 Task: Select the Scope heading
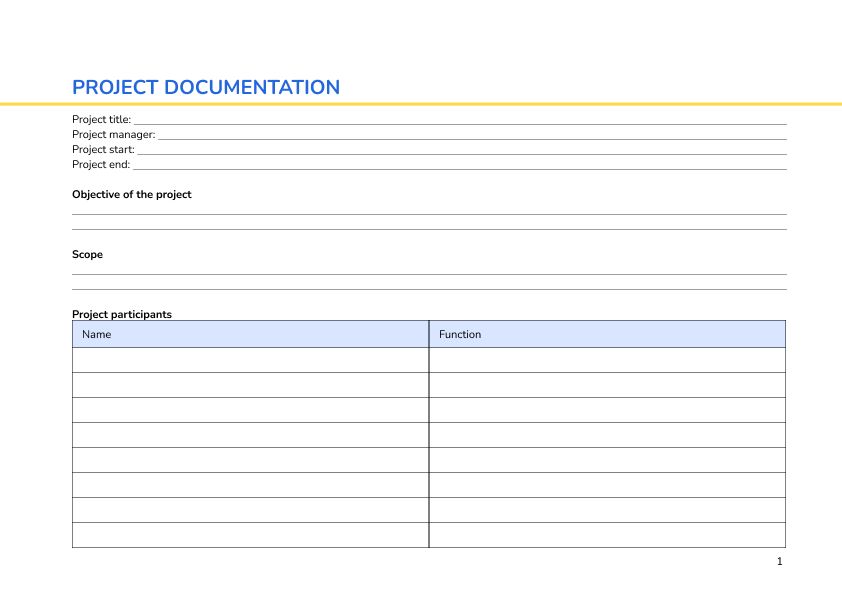click(87, 254)
